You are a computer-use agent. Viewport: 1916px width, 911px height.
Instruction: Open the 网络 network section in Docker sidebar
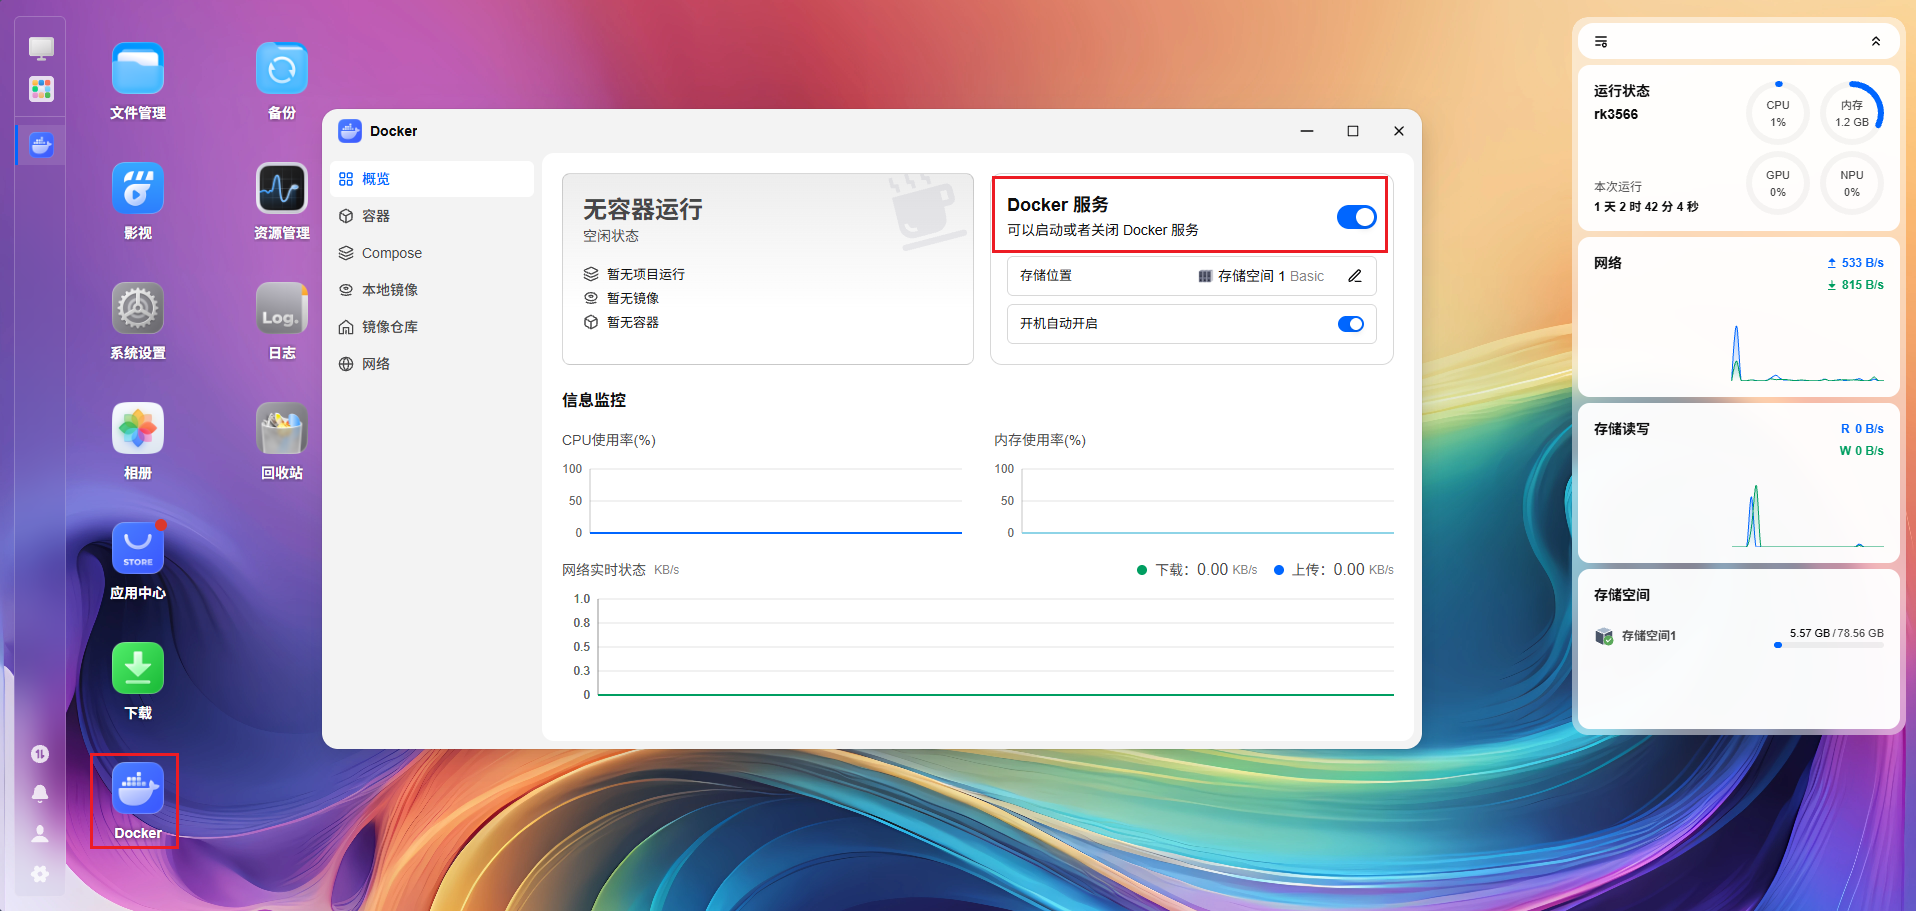point(432,364)
